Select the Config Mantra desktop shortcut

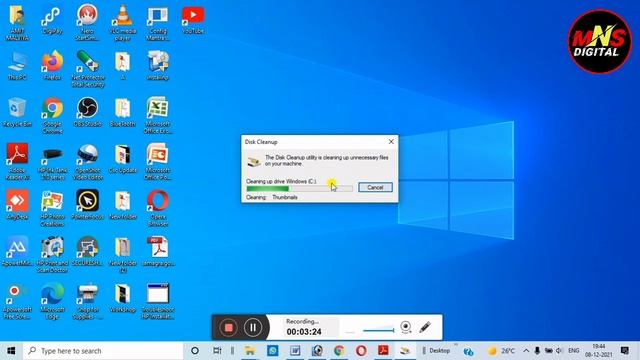point(158,22)
